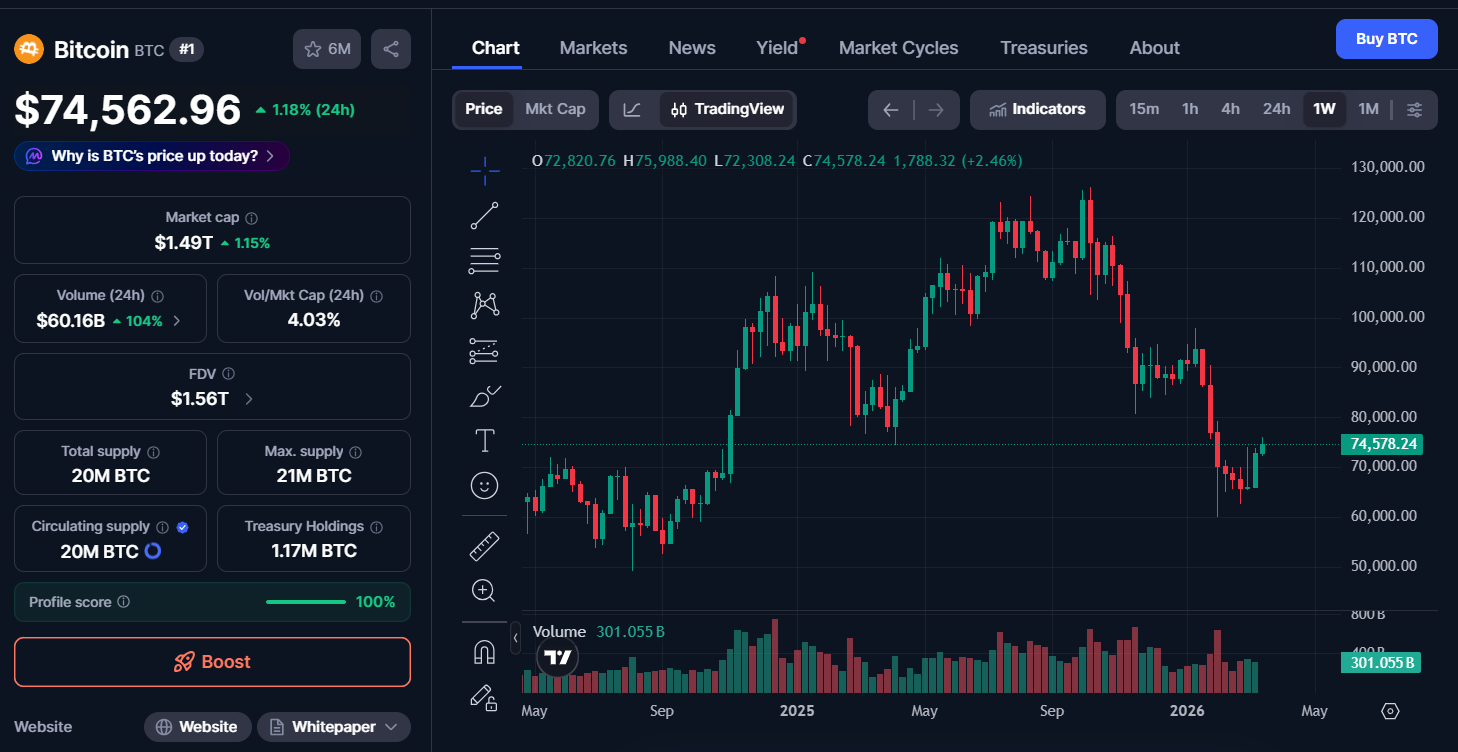The width and height of the screenshot is (1458, 752).
Task: Add Bitcoin to watchlist star button
Action: click(x=327, y=49)
